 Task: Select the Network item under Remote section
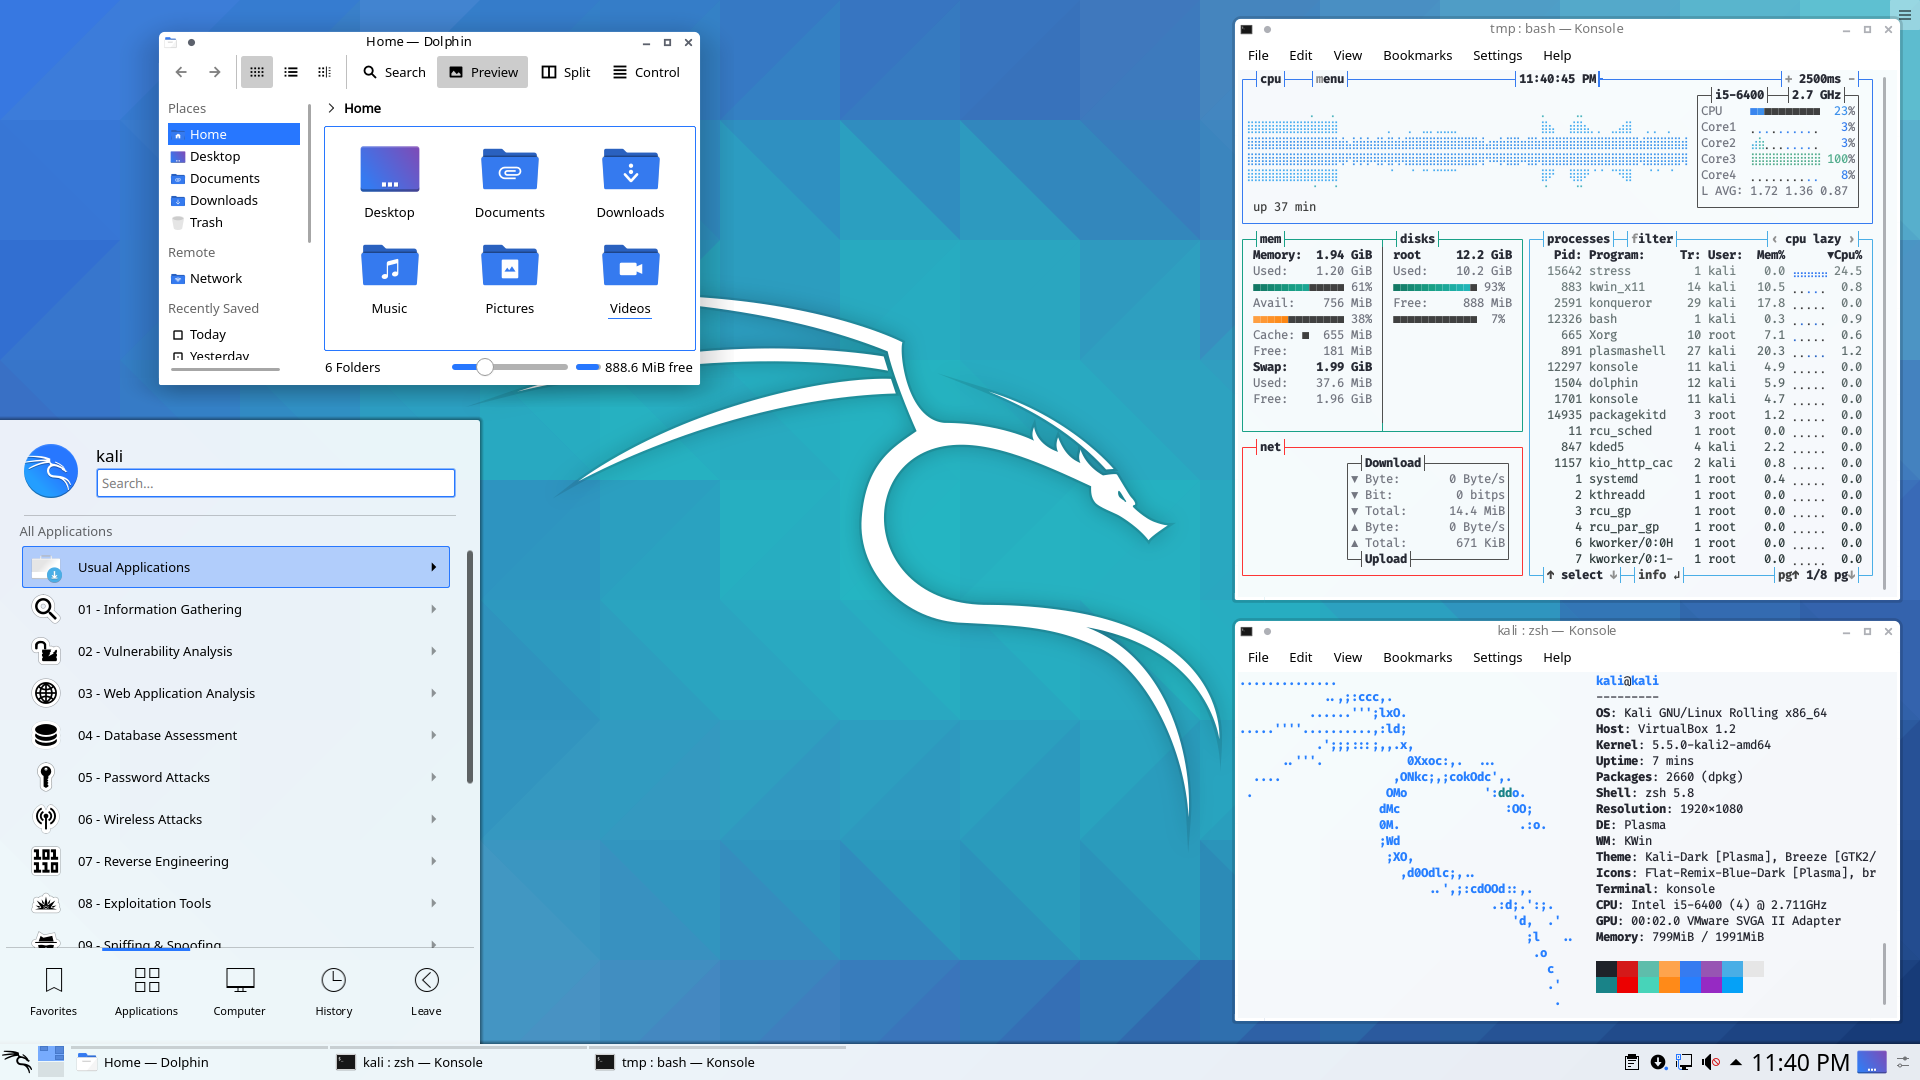(215, 277)
